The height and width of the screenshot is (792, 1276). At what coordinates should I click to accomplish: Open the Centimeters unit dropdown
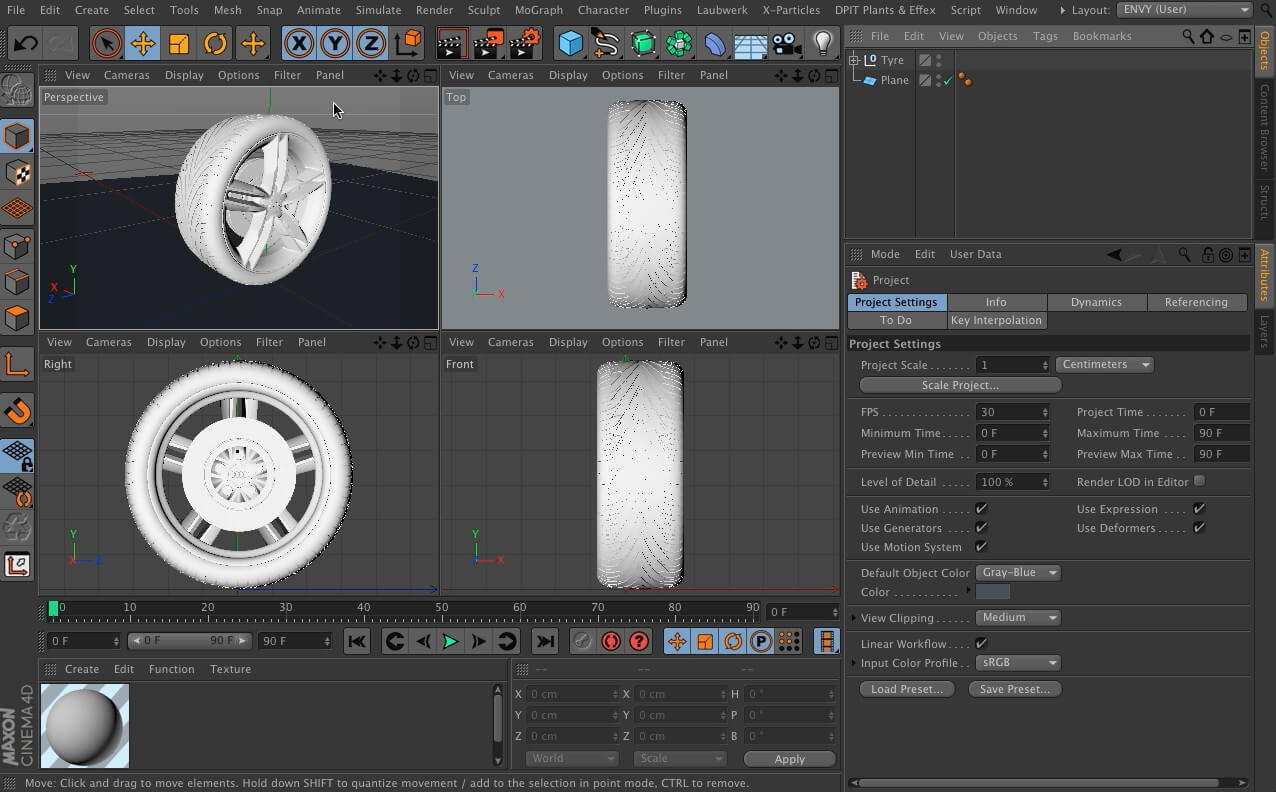tap(1104, 365)
